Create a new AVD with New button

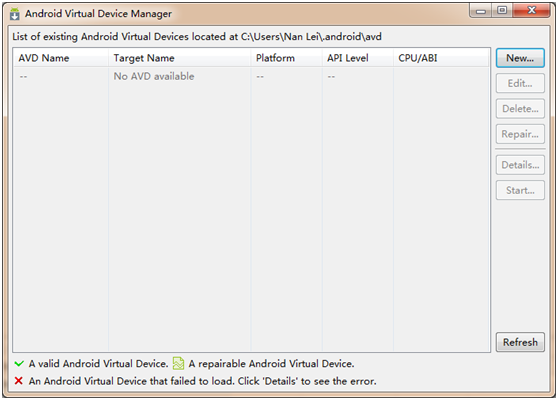520,58
